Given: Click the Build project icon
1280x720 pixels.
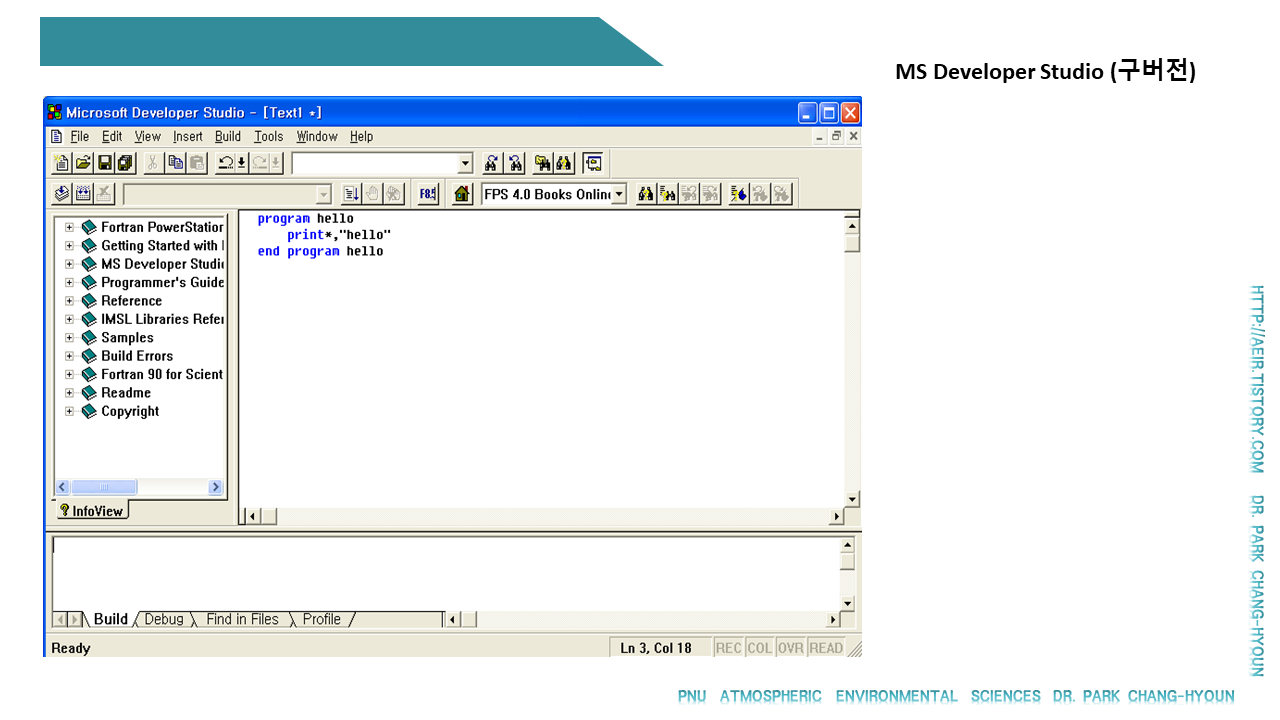Looking at the screenshot, I should 84,194.
